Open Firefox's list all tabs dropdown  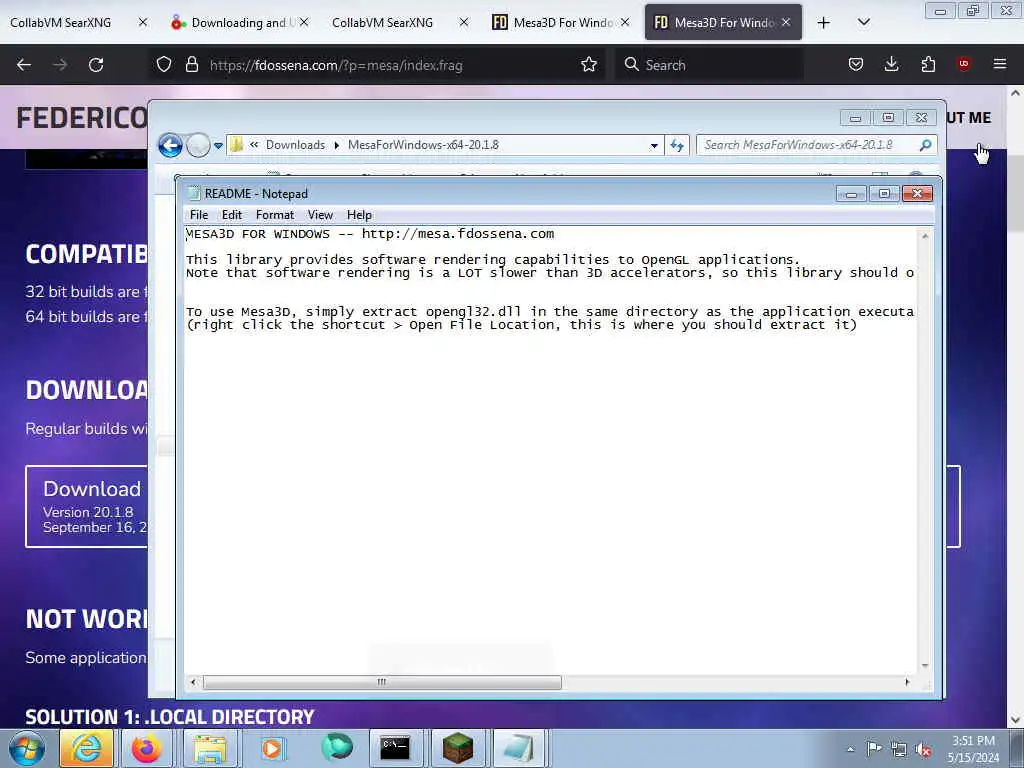click(863, 22)
